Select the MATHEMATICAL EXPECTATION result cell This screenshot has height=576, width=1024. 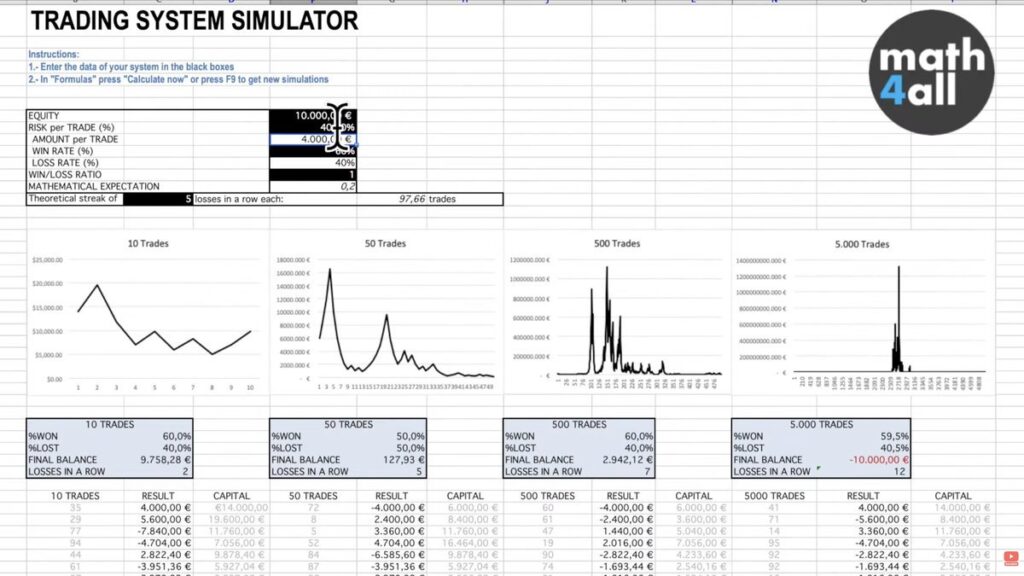tap(312, 187)
